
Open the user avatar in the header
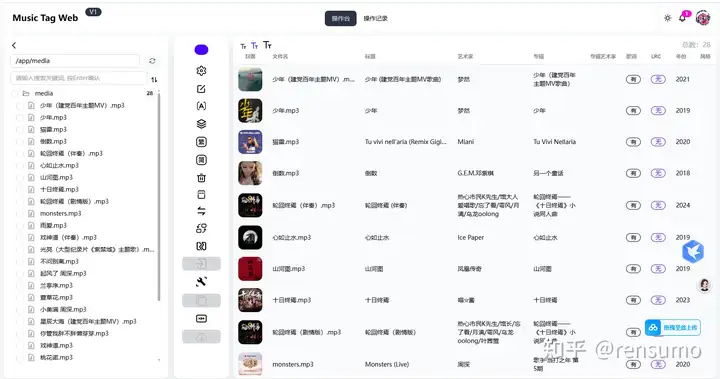click(x=703, y=17)
